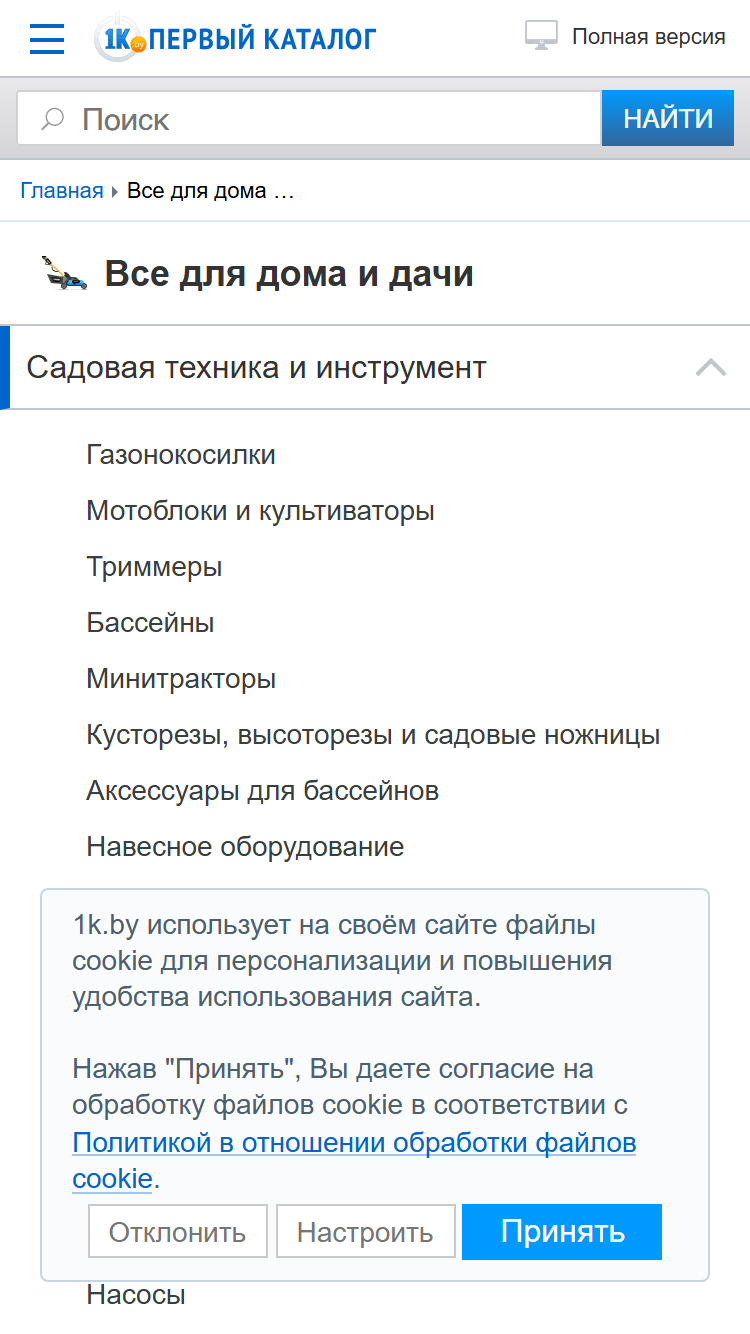Click Настроить cookie settings button

[x=365, y=1231]
